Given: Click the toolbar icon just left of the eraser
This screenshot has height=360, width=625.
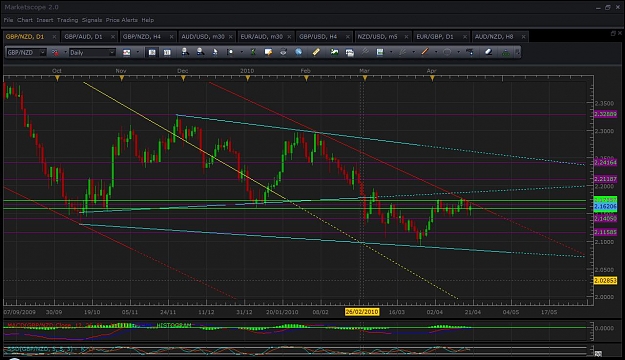Looking at the screenshot, I should pyautogui.click(x=470, y=52).
